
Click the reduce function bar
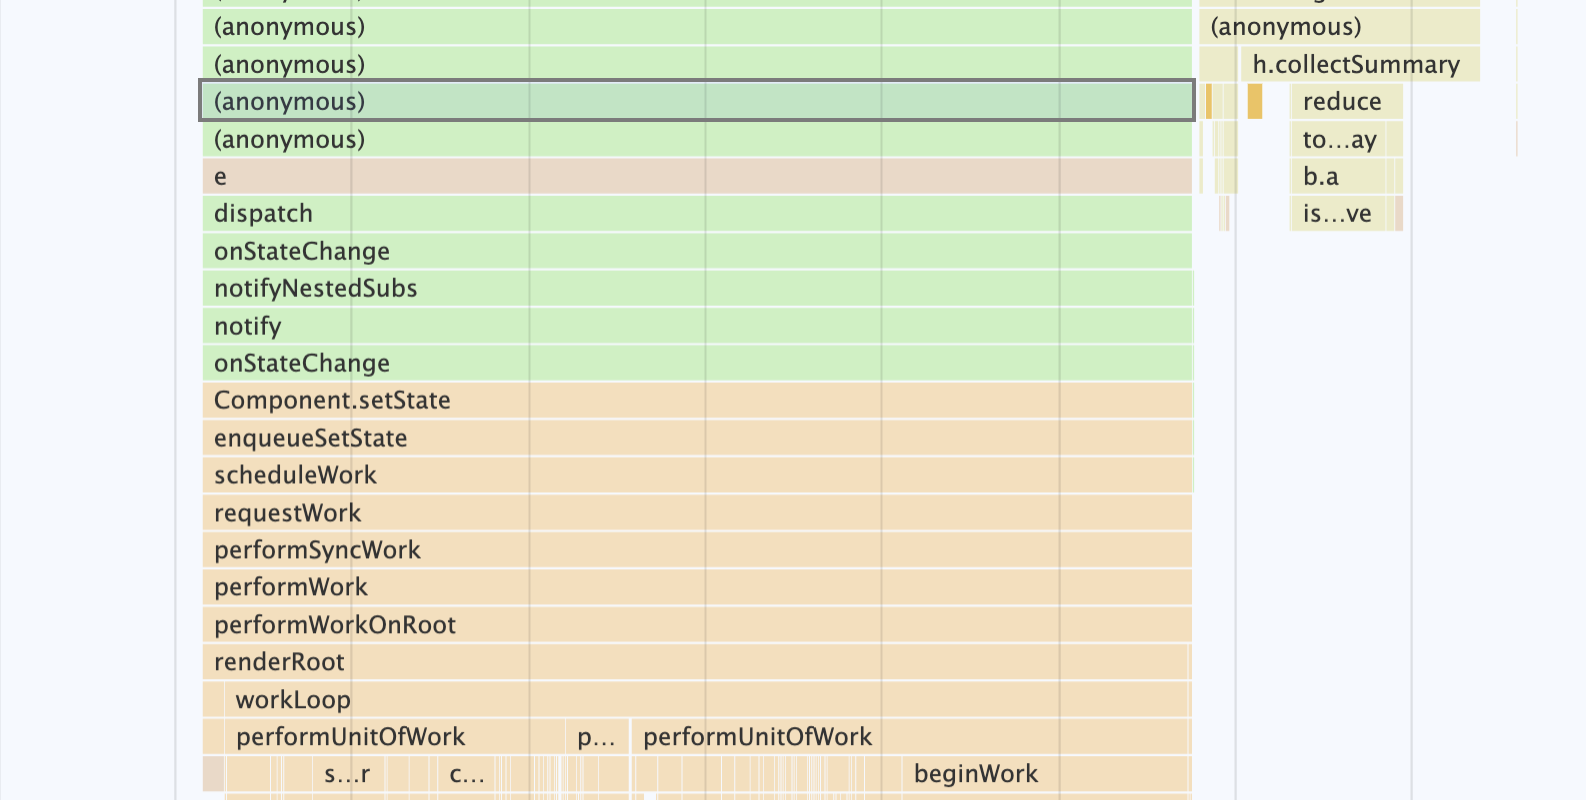(1345, 102)
